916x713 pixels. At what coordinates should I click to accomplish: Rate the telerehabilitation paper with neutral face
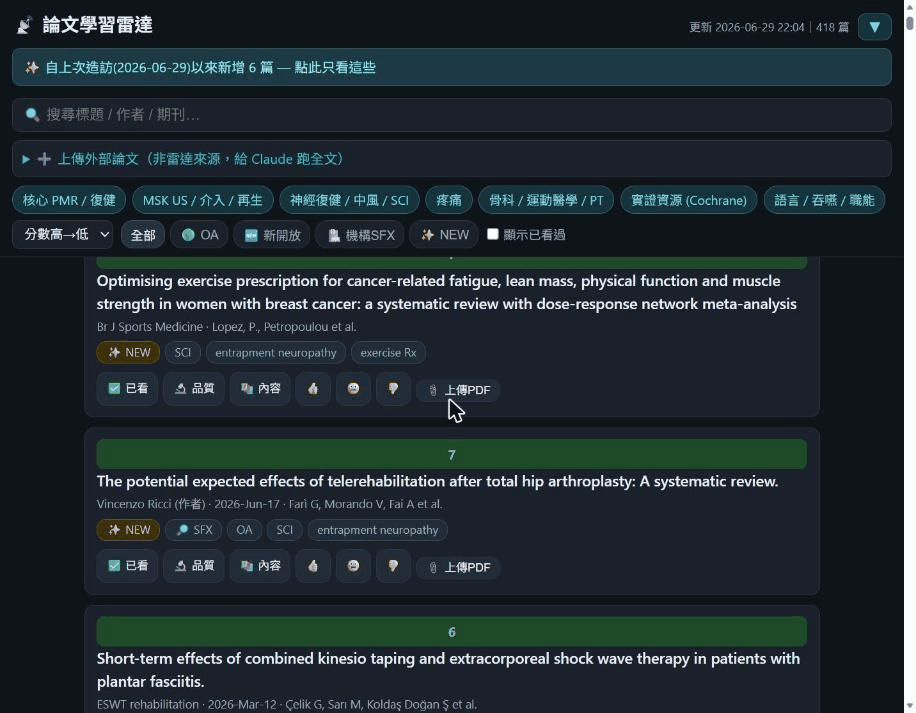click(353, 566)
